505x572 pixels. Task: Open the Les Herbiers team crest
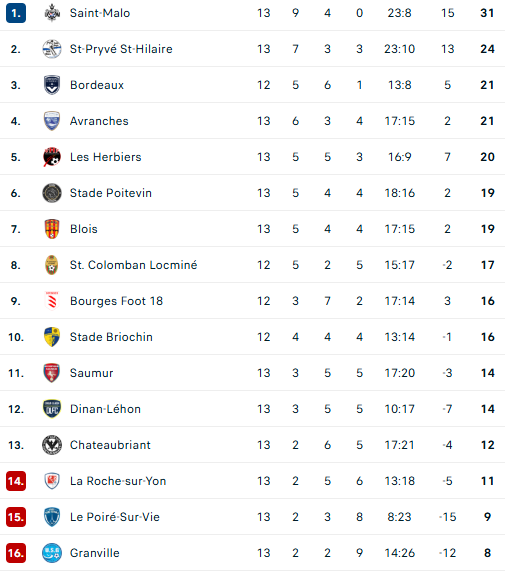pyautogui.click(x=52, y=157)
